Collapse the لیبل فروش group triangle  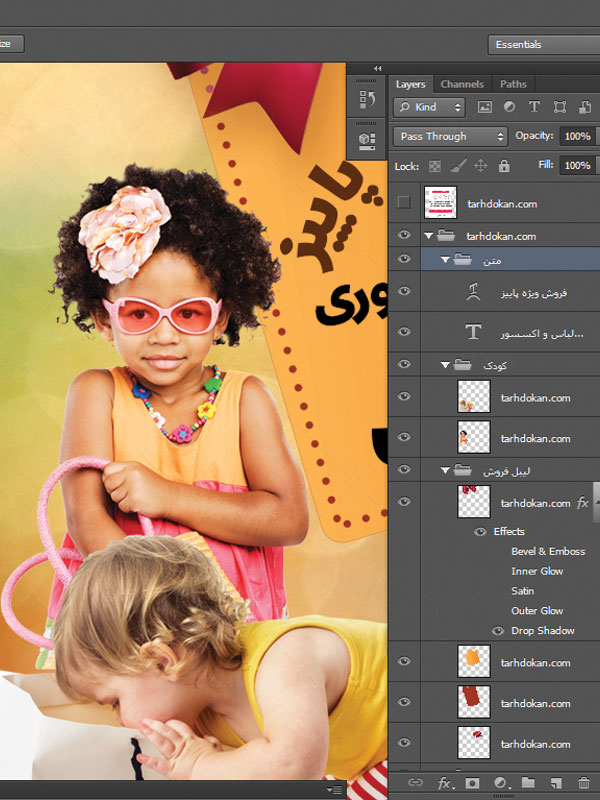pyautogui.click(x=445, y=470)
